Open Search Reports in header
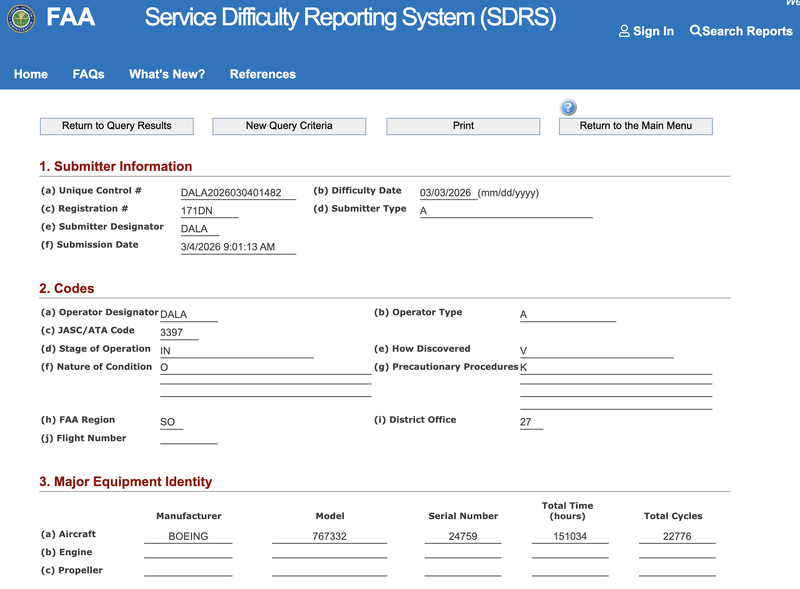This screenshot has height=589, width=800. click(741, 31)
